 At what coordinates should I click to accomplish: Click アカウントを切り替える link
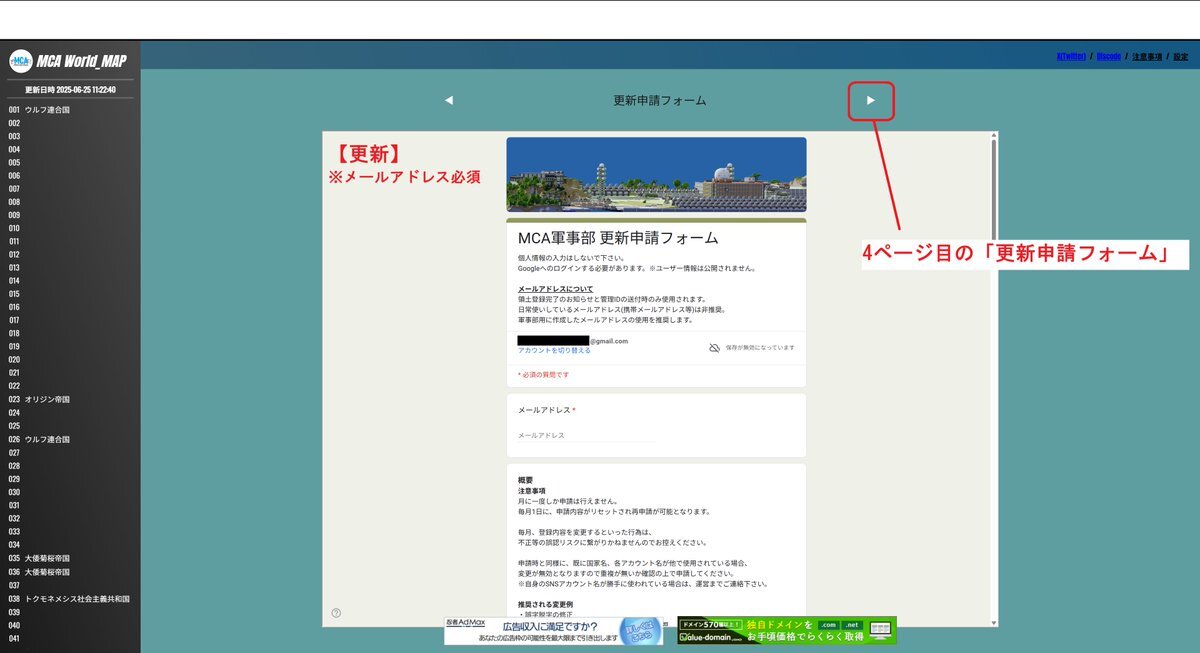(554, 351)
